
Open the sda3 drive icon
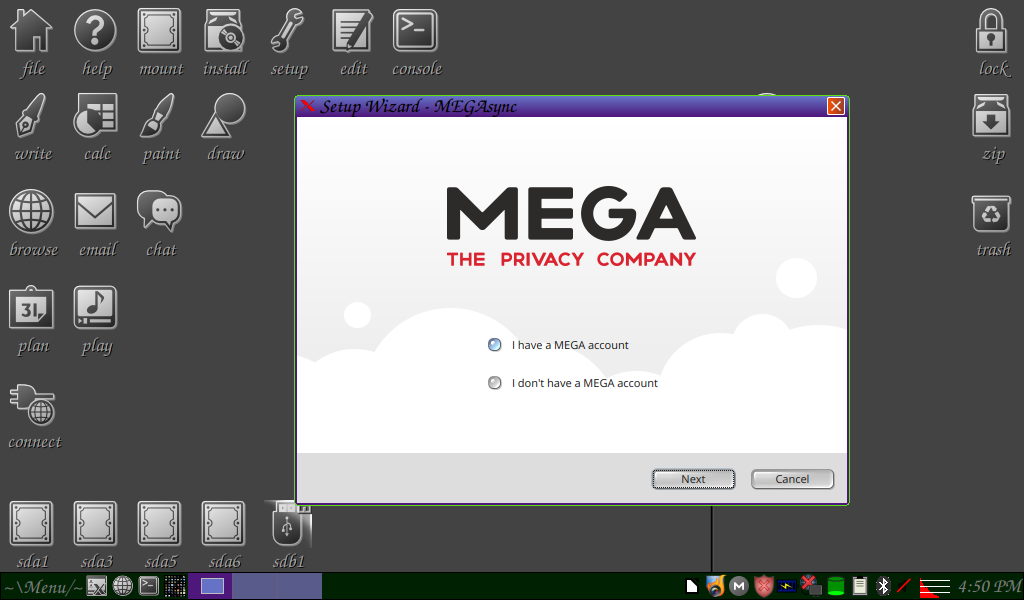tap(96, 535)
